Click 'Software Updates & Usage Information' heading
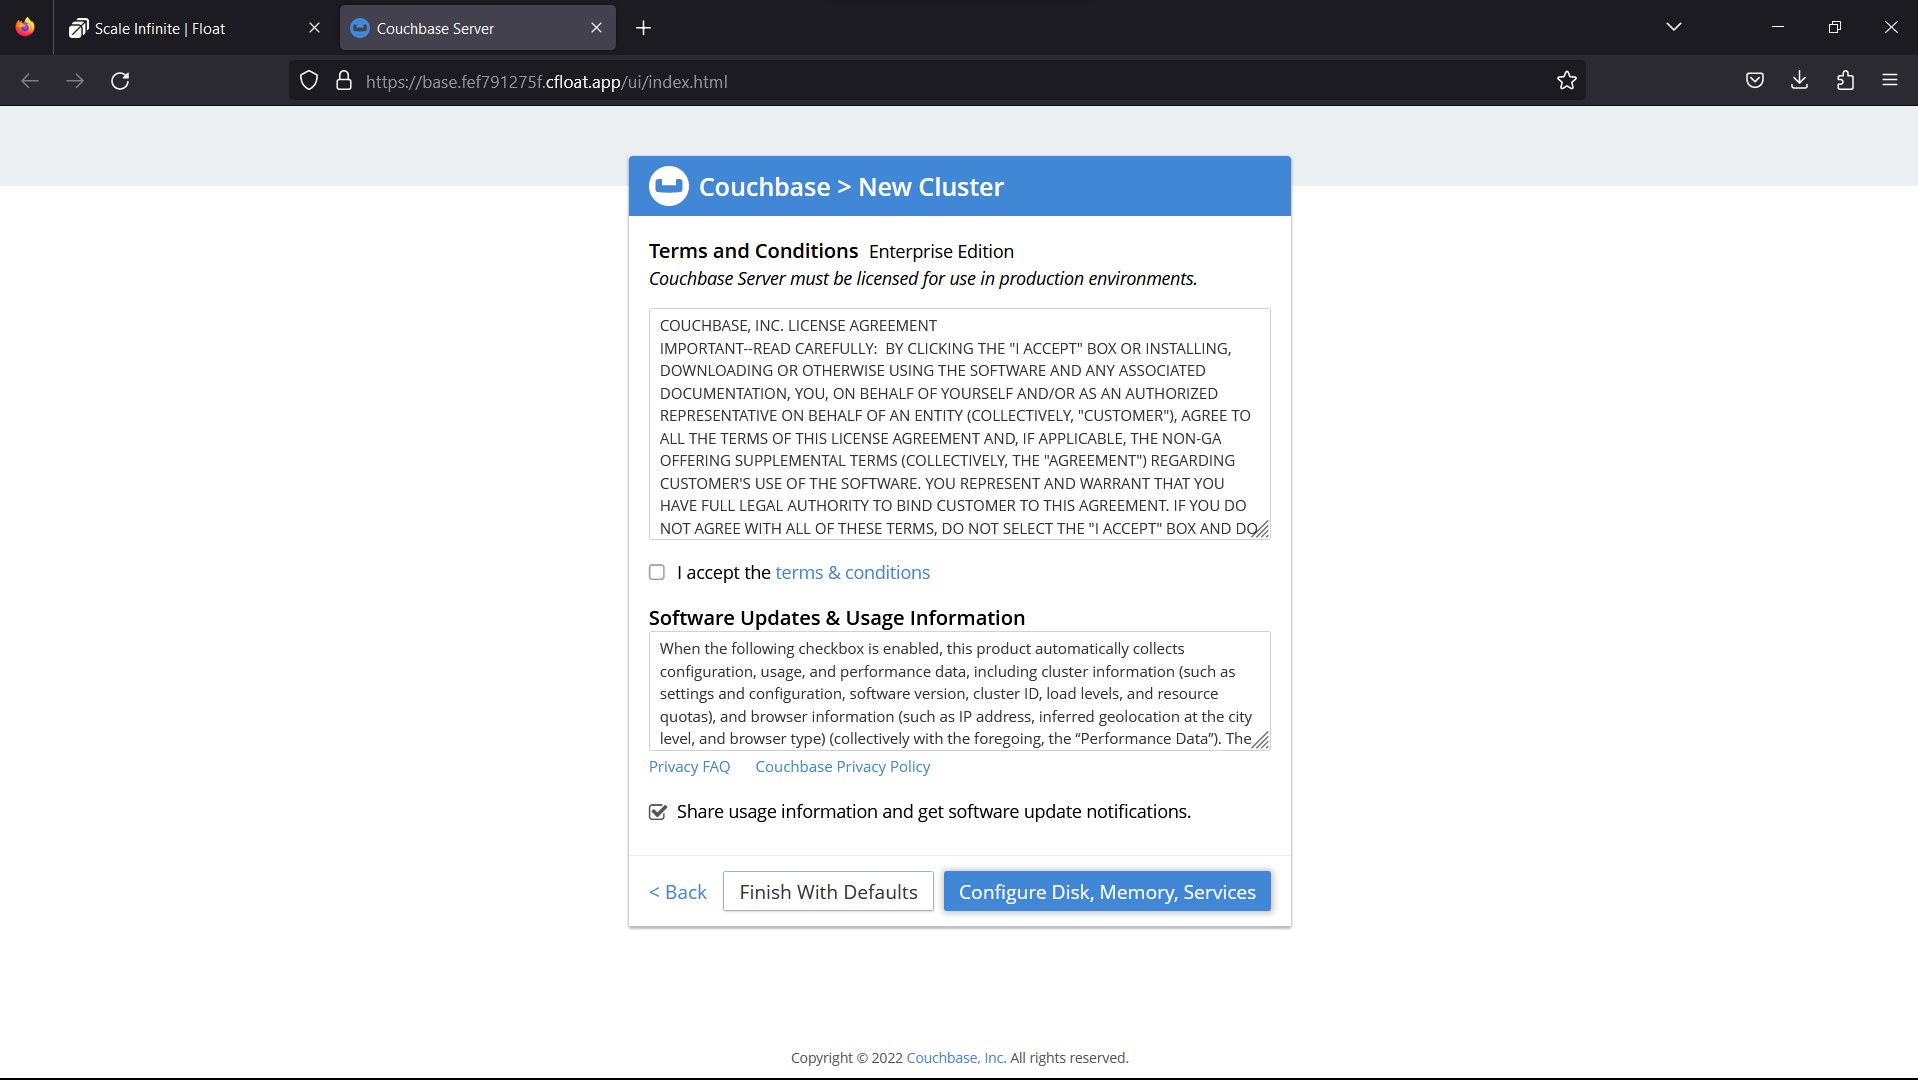Image resolution: width=1918 pixels, height=1080 pixels. (837, 618)
